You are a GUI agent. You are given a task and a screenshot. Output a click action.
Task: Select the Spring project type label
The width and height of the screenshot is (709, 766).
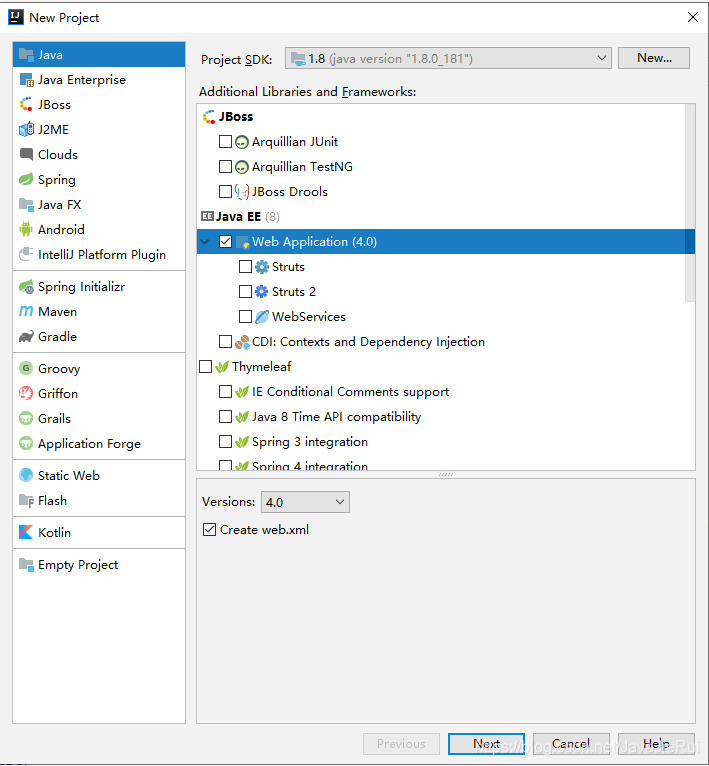point(57,179)
